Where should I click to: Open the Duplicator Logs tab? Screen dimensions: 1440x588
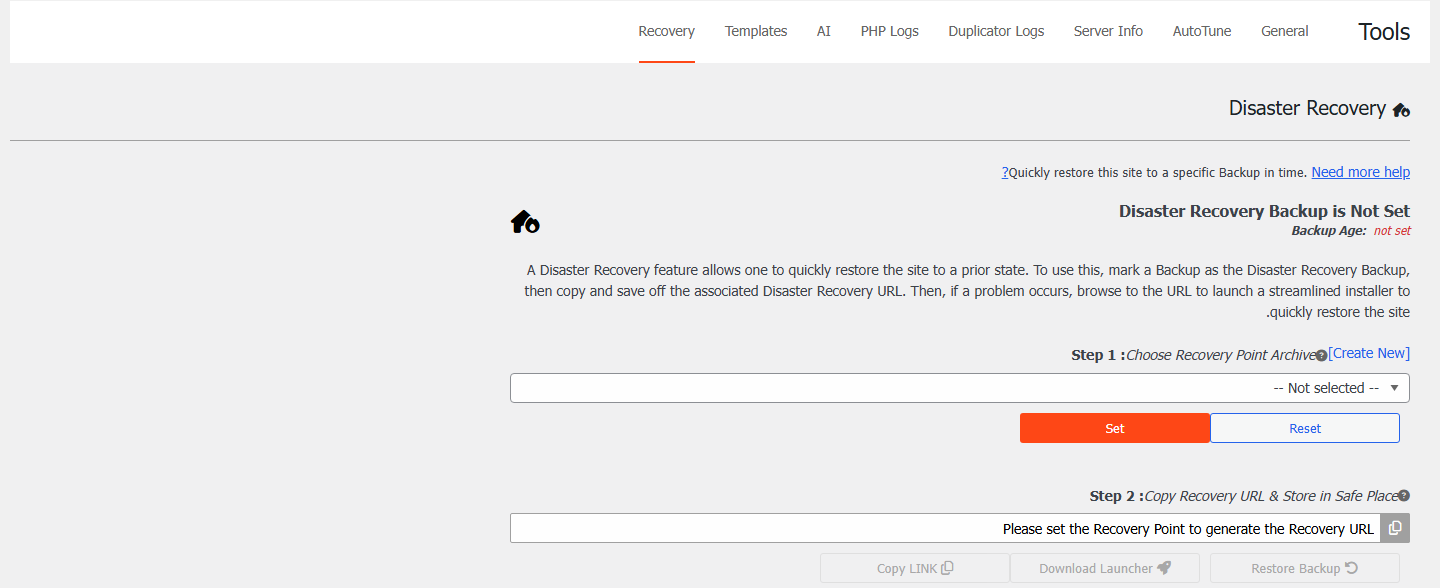point(996,31)
